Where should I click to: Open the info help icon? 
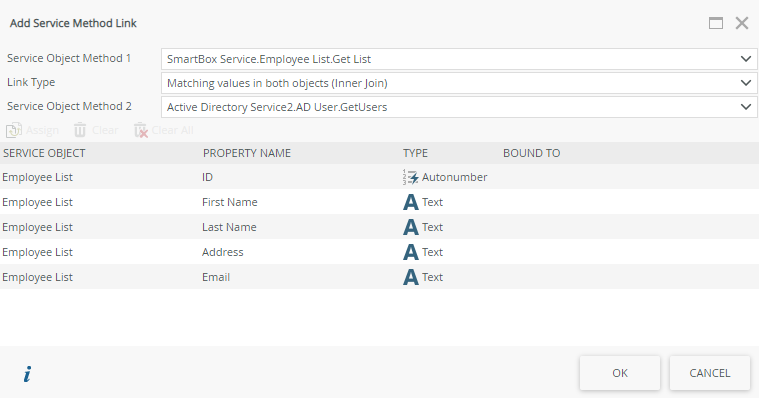tap(28, 374)
